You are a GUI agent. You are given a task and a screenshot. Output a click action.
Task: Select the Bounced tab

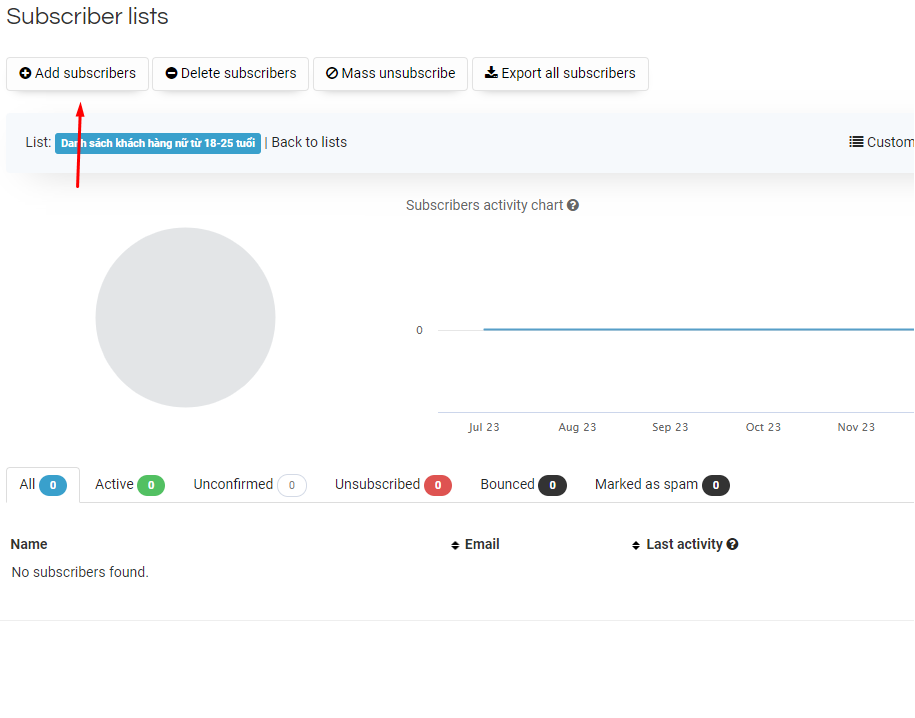(523, 485)
